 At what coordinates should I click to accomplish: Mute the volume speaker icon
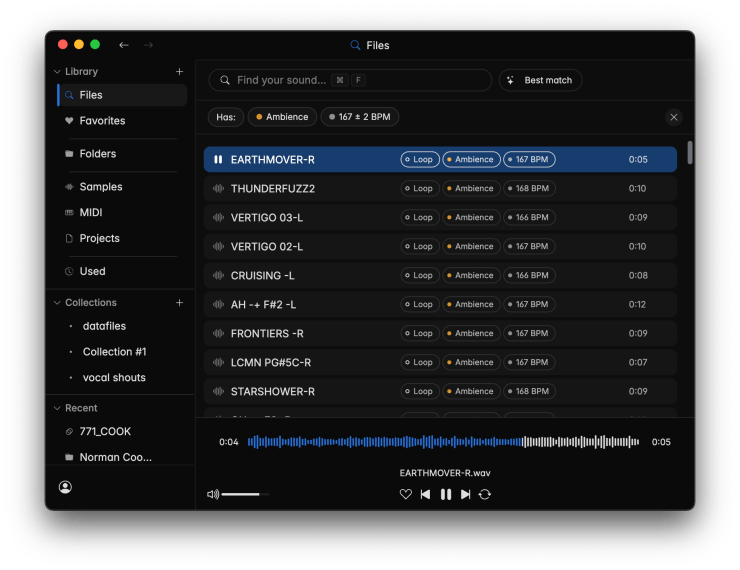tap(213, 494)
